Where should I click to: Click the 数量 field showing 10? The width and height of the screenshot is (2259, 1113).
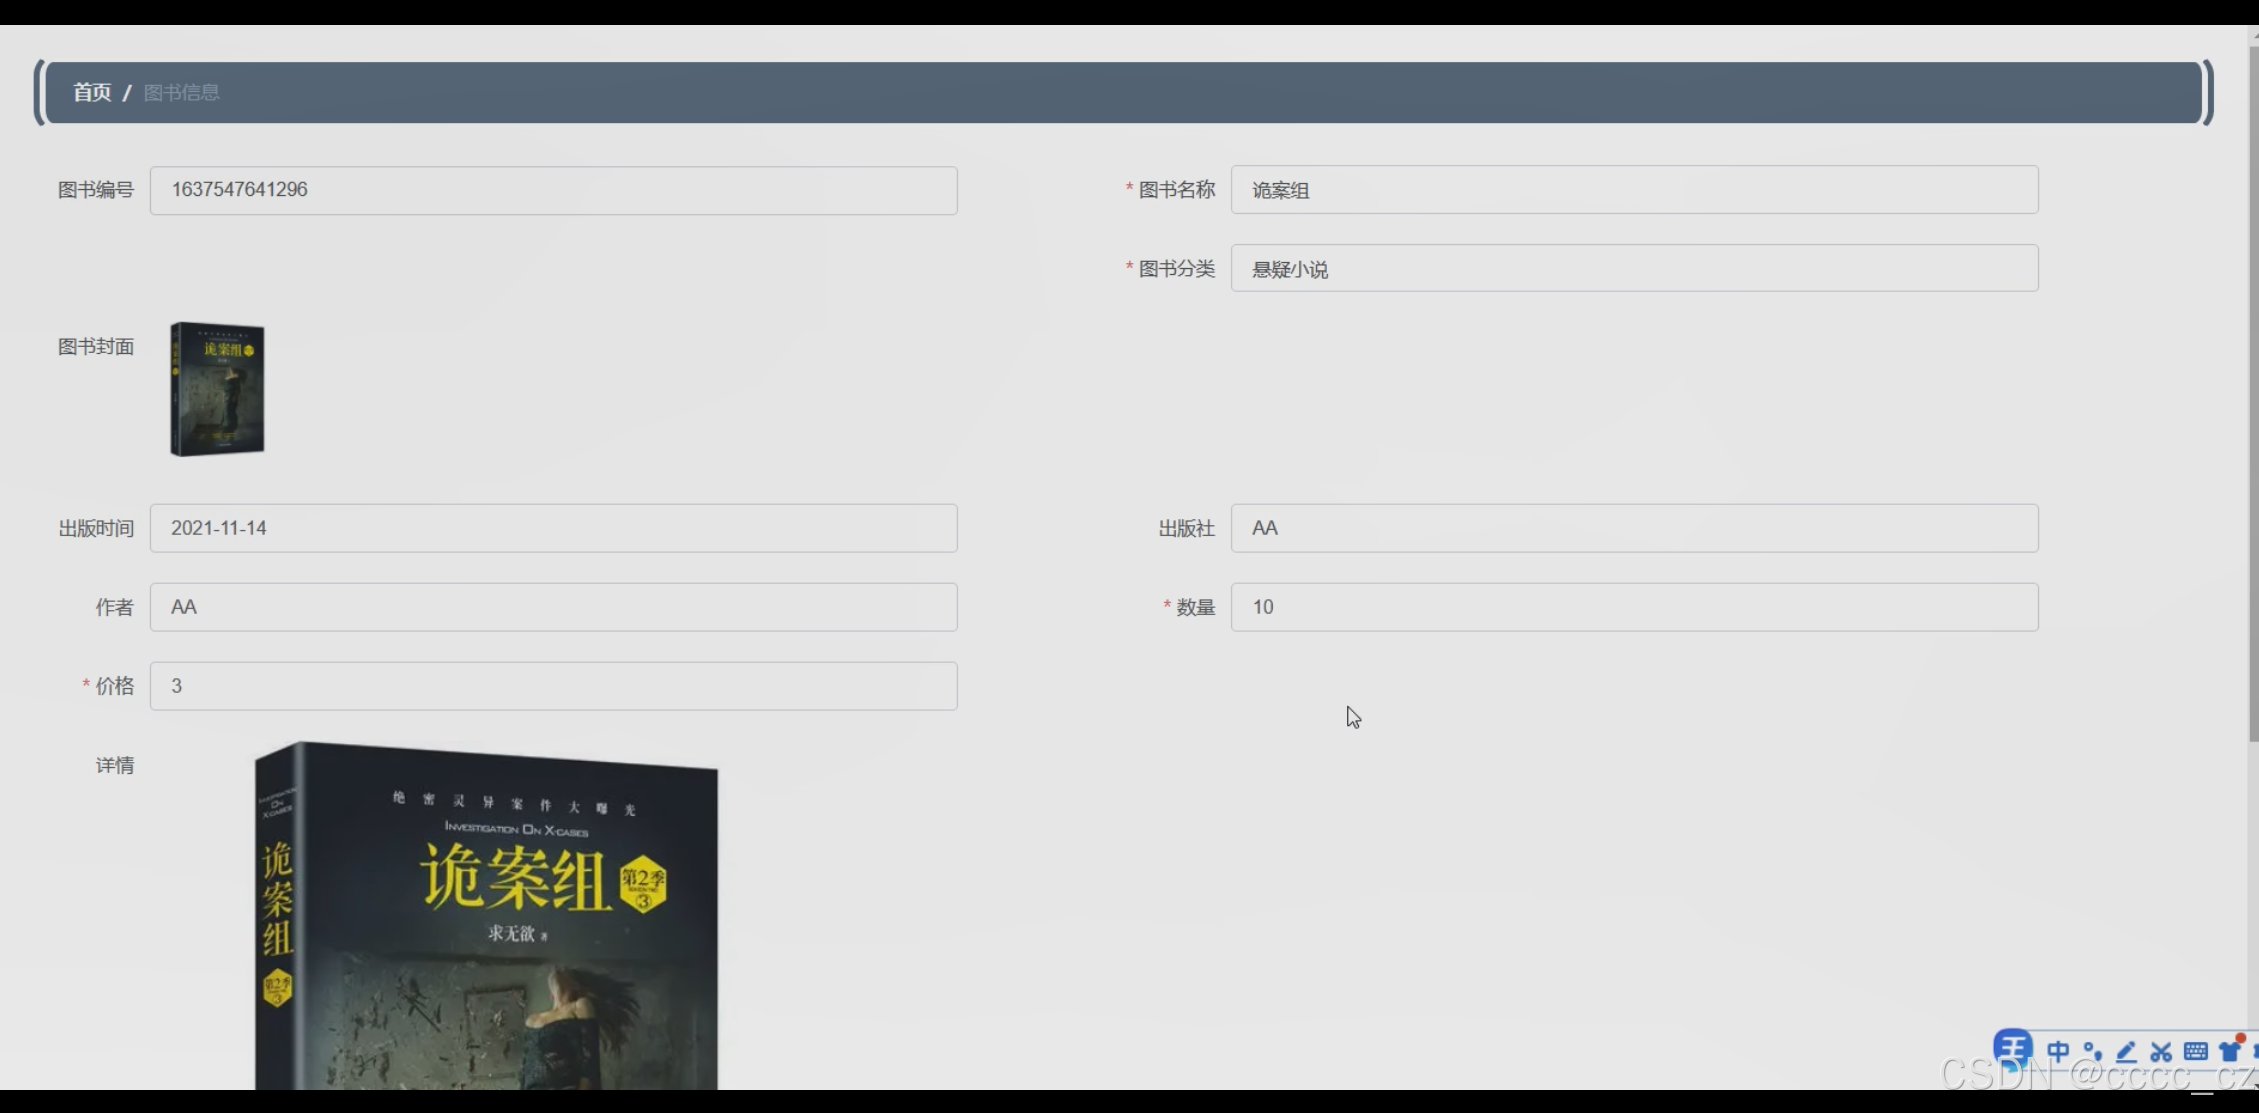click(1634, 607)
